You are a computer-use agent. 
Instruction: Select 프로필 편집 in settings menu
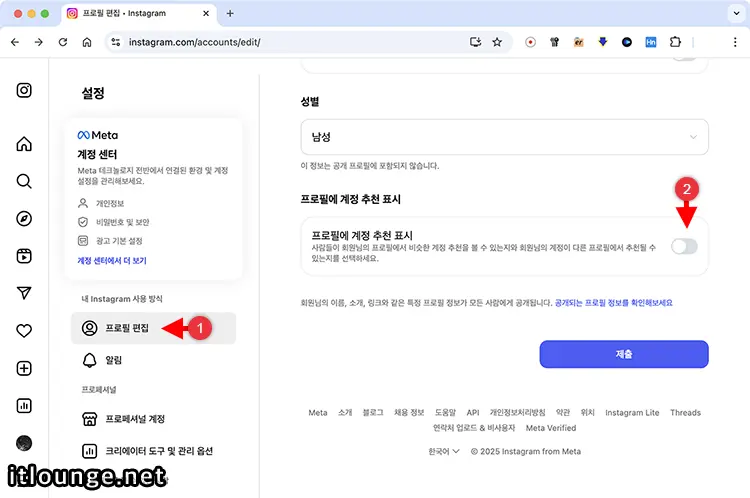pos(126,328)
